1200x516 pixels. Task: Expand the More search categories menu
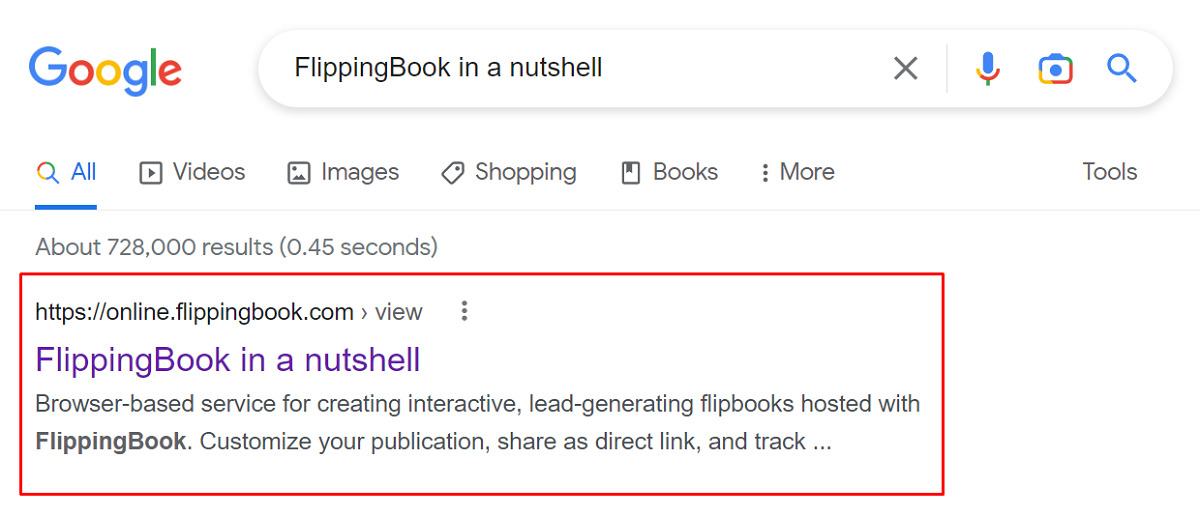coord(796,172)
